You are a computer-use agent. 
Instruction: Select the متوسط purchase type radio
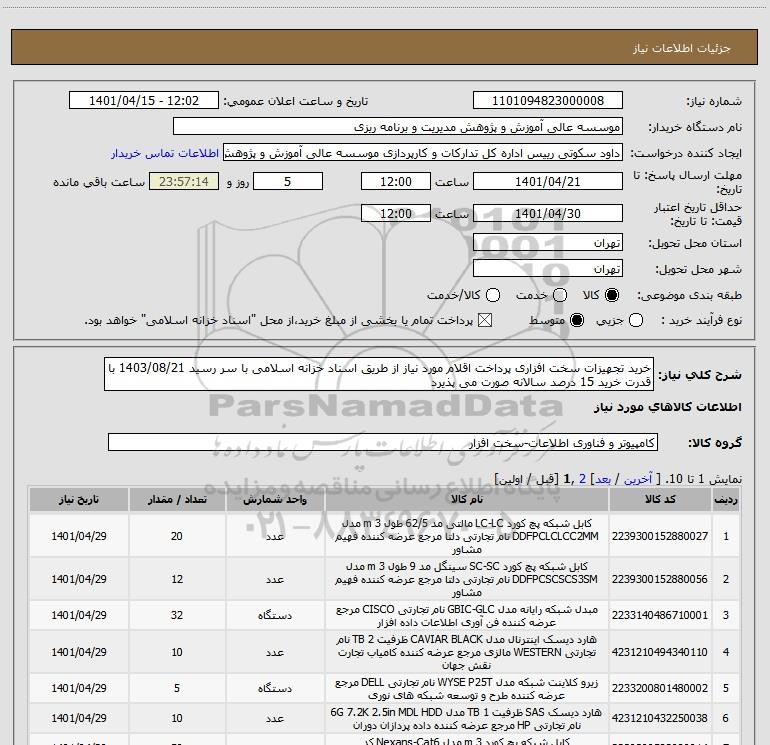577,321
